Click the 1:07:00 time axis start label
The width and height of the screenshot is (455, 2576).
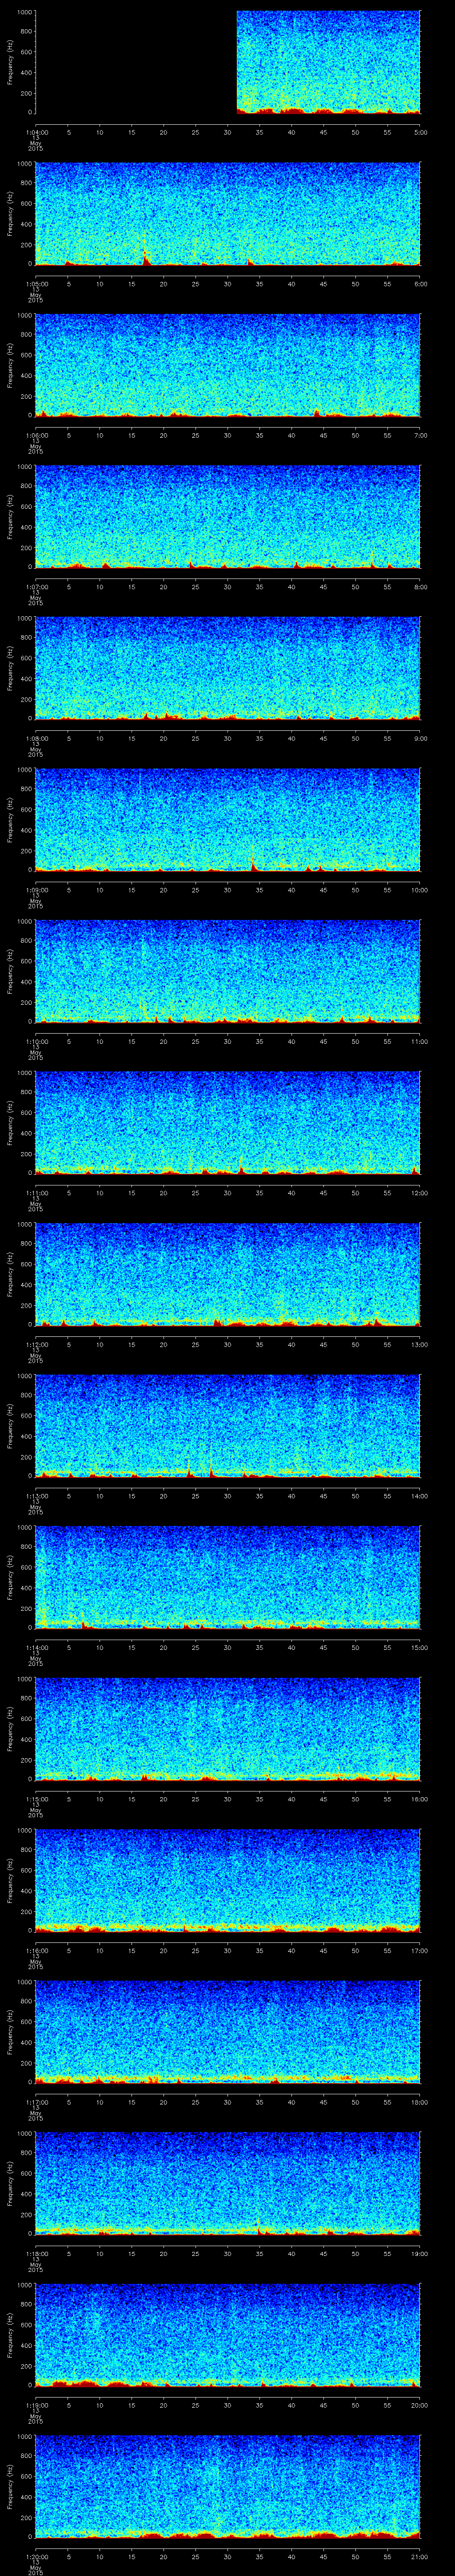coord(36,587)
